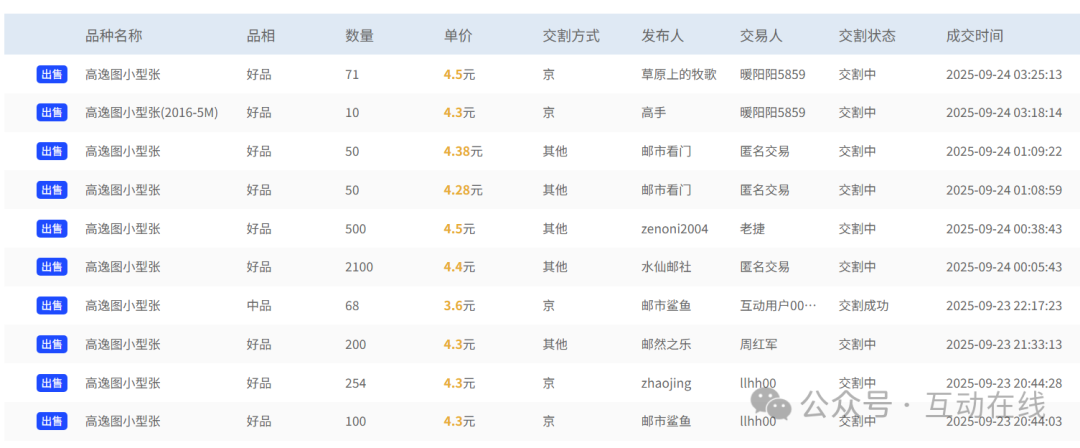Click the 出售 badge in the 中品 row
Viewport: 1080px width, 448px height.
pyautogui.click(x=52, y=306)
